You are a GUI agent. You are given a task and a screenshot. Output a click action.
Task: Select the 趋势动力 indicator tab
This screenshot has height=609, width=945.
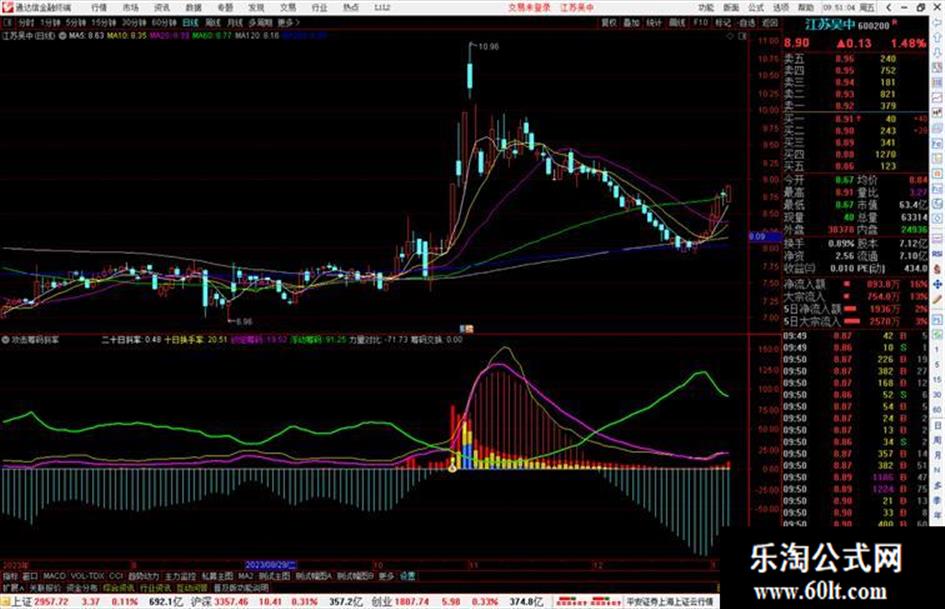pyautogui.click(x=143, y=576)
